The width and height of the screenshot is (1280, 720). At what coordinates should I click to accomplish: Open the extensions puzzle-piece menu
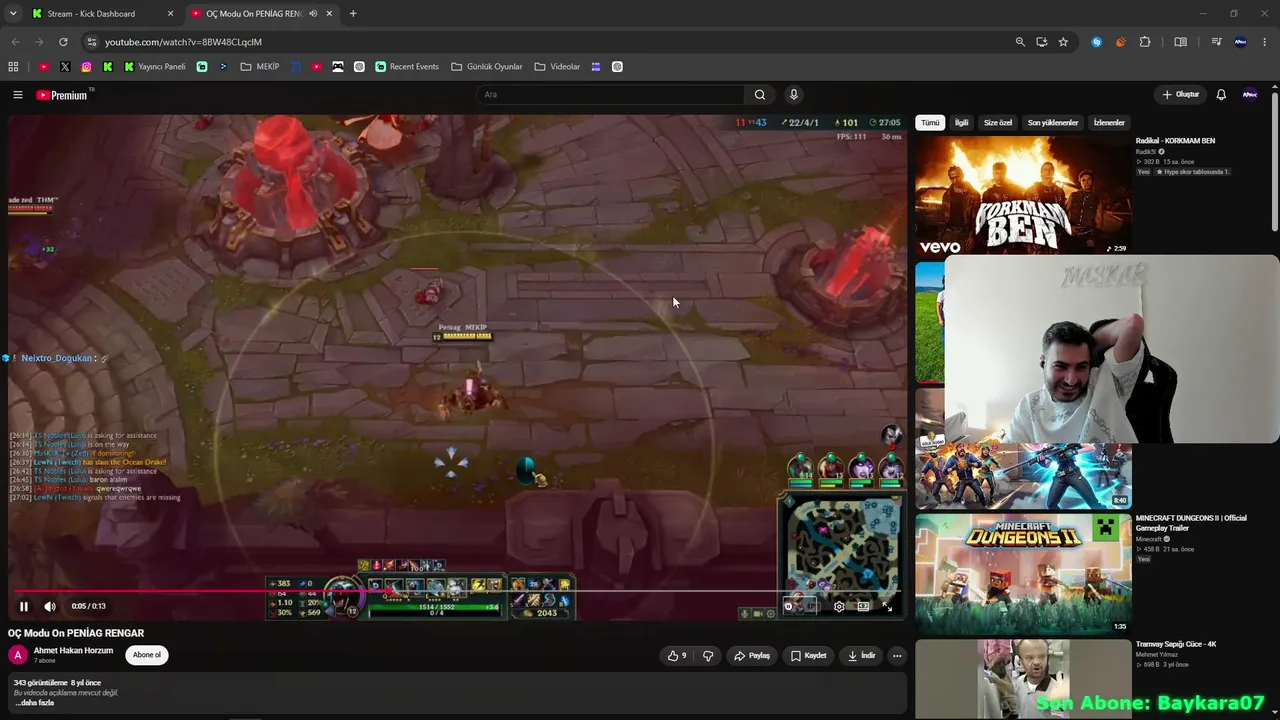tap(1145, 42)
